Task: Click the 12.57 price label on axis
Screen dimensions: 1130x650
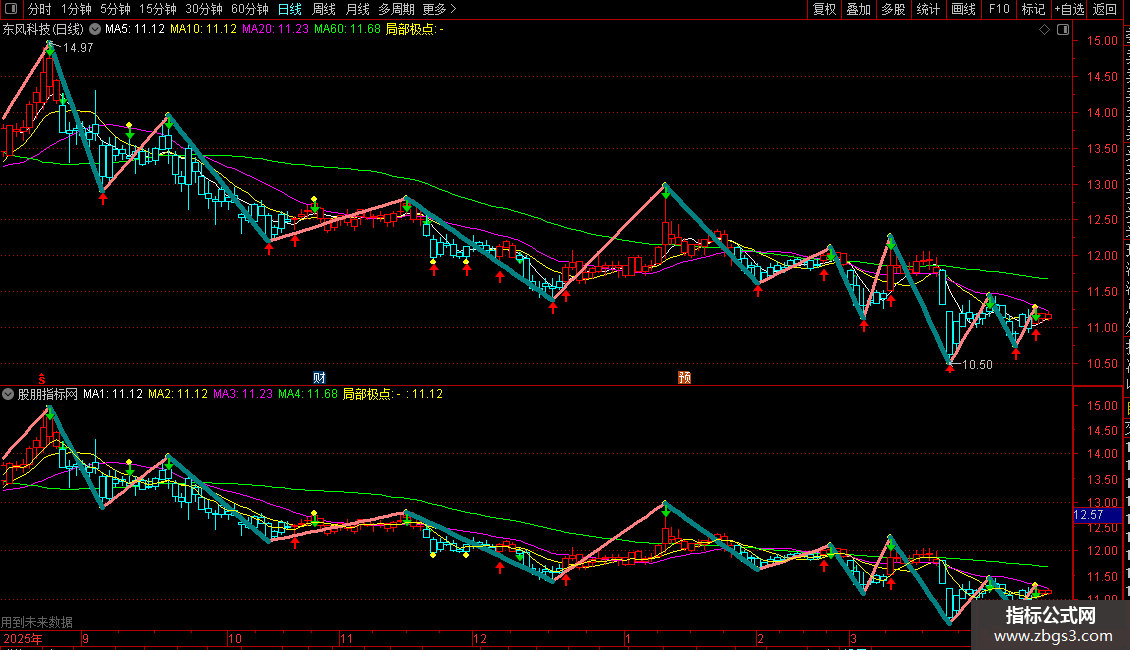Action: coord(1088,515)
